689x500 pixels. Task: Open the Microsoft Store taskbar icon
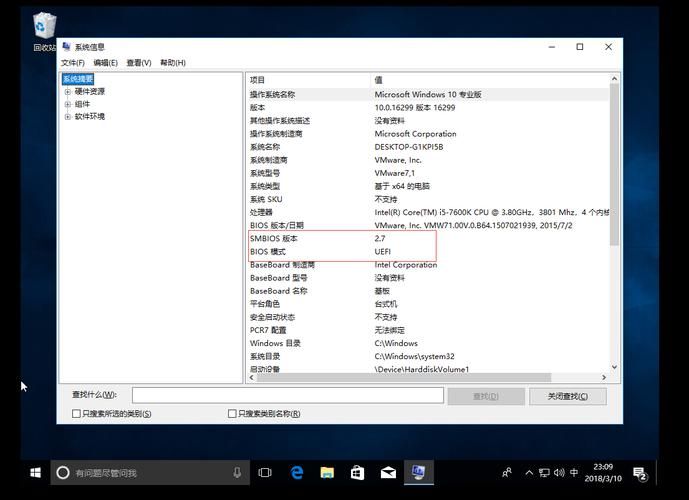357,472
